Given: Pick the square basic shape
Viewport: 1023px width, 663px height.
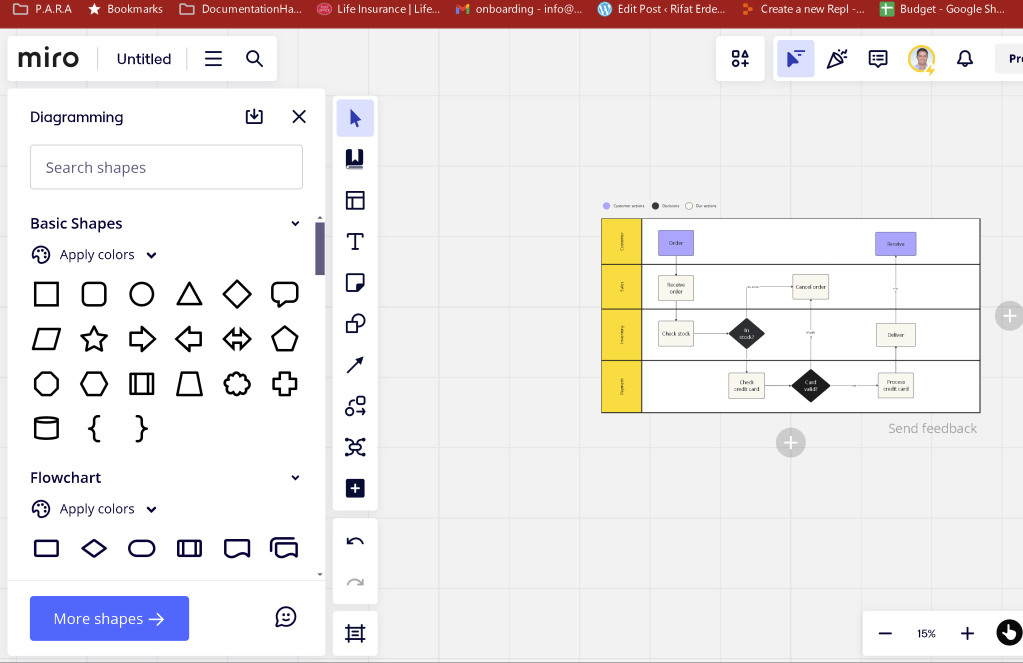Looking at the screenshot, I should pos(46,294).
